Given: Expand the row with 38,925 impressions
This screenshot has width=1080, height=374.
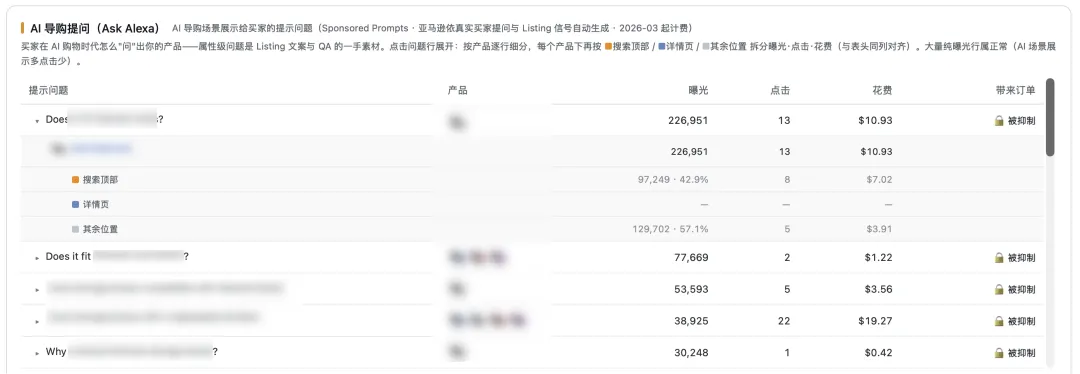Looking at the screenshot, I should pos(37,322).
